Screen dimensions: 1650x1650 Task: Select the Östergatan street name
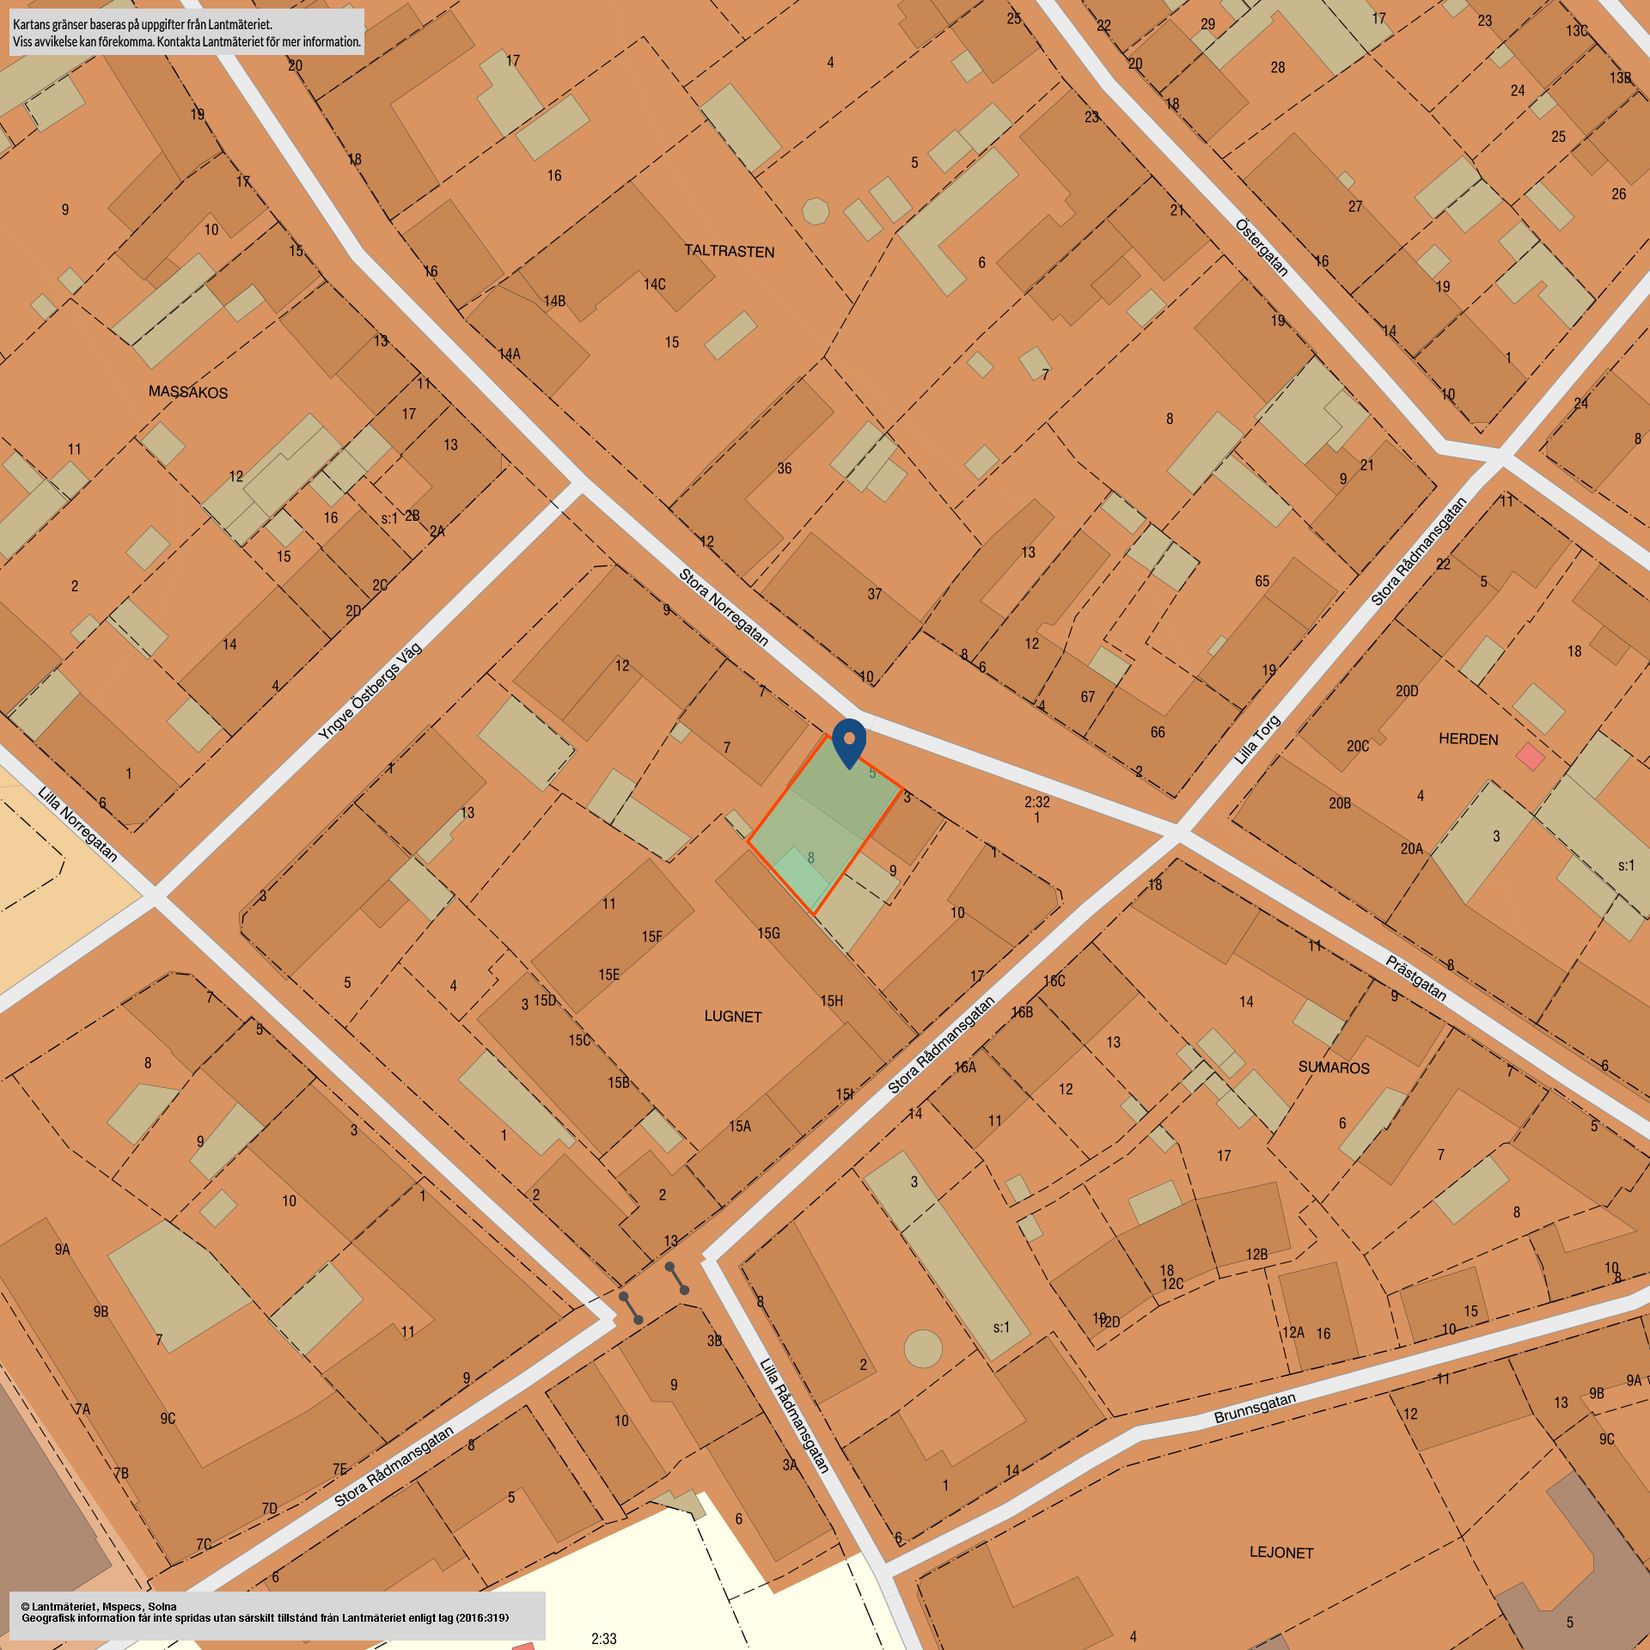(x=1262, y=247)
